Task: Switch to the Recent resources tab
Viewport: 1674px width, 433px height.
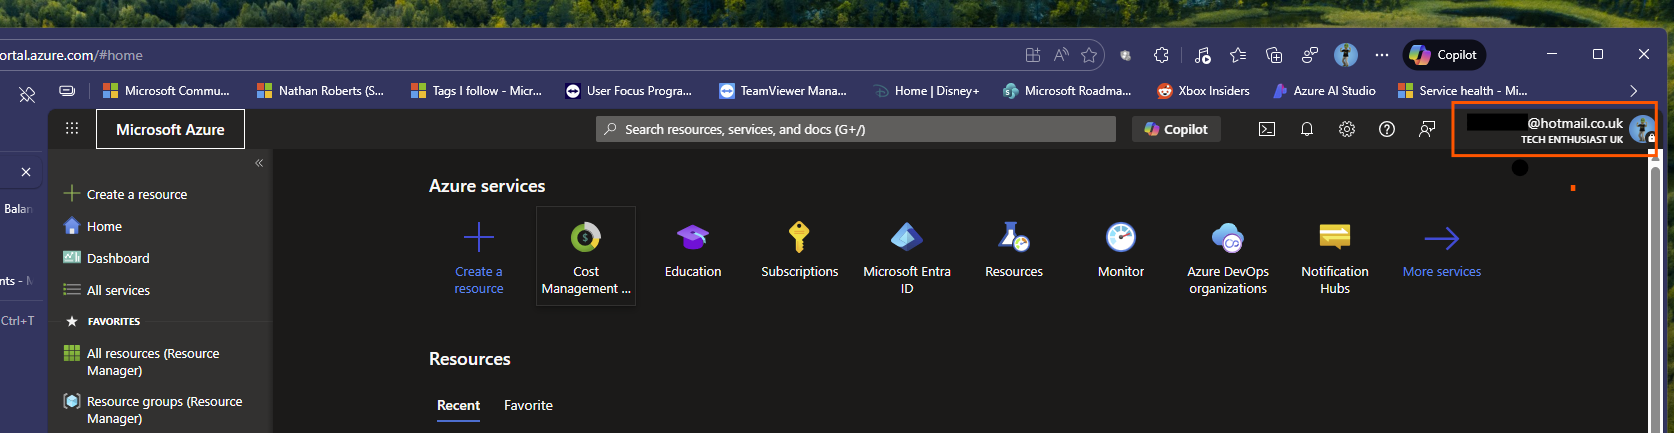Action: (458, 405)
